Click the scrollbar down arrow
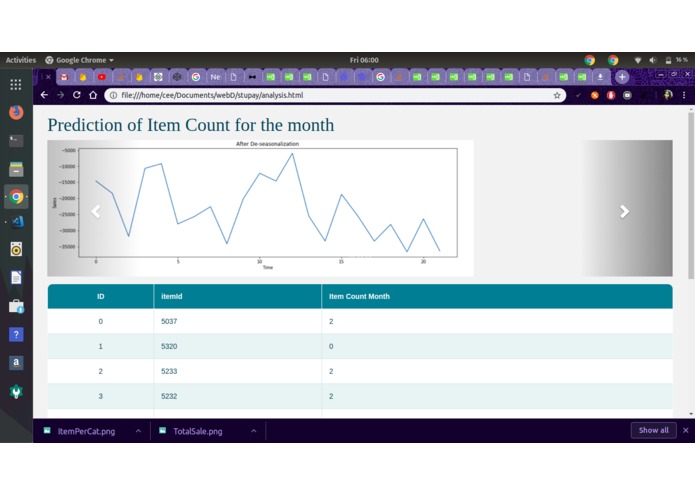 (691, 414)
